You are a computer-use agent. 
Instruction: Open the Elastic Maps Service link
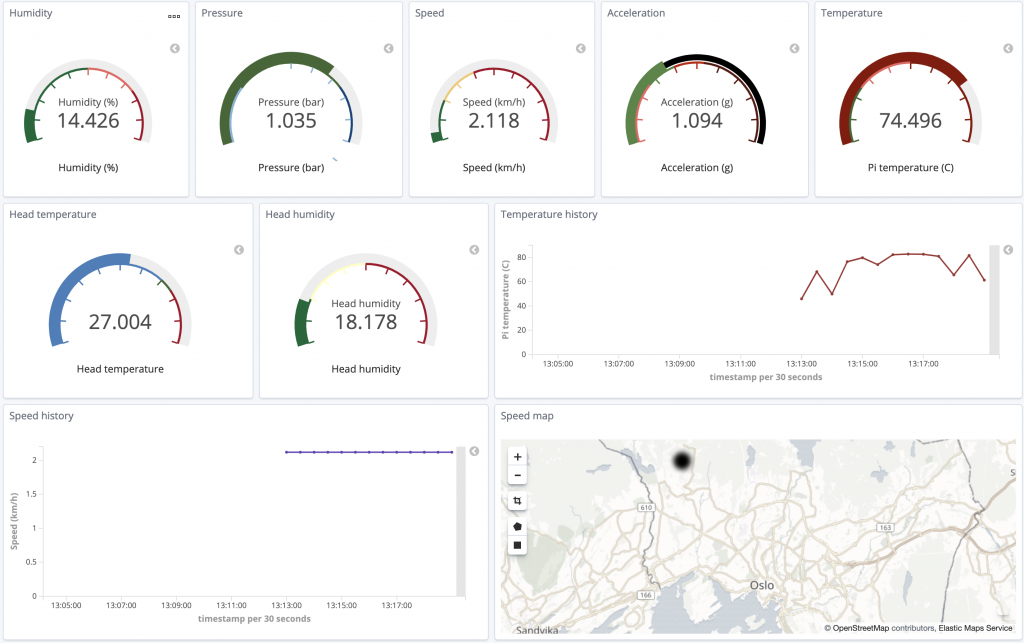(975, 628)
